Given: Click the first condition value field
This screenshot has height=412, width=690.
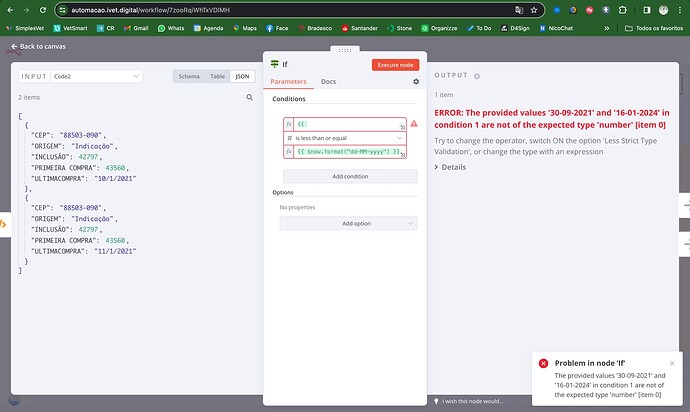Looking at the screenshot, I should (x=349, y=124).
